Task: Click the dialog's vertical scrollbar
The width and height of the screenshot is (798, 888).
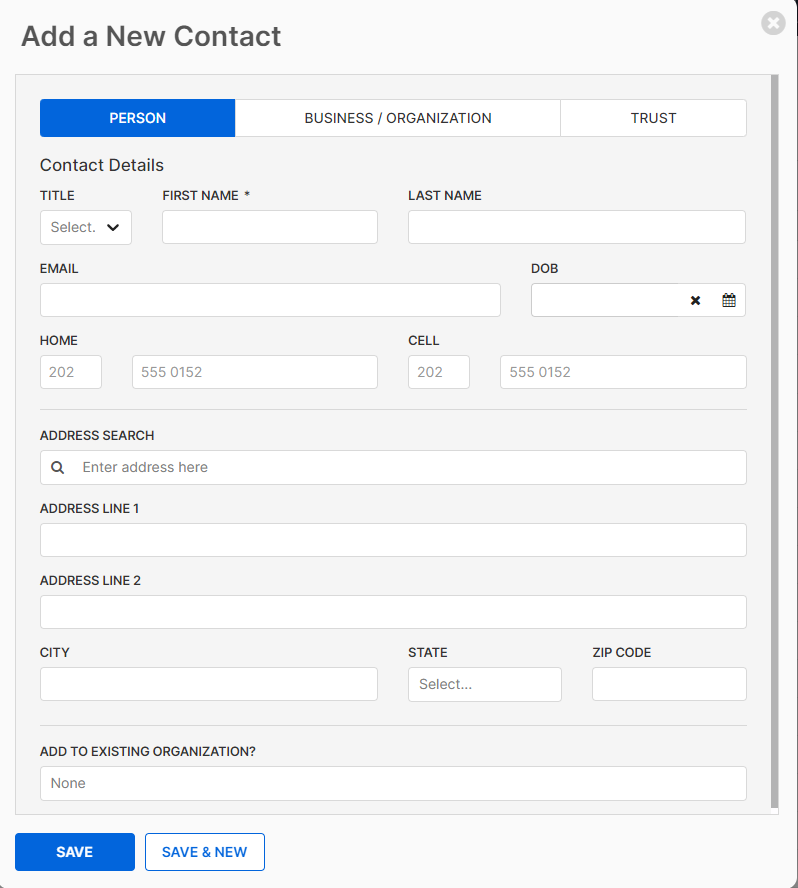Action: 774,440
